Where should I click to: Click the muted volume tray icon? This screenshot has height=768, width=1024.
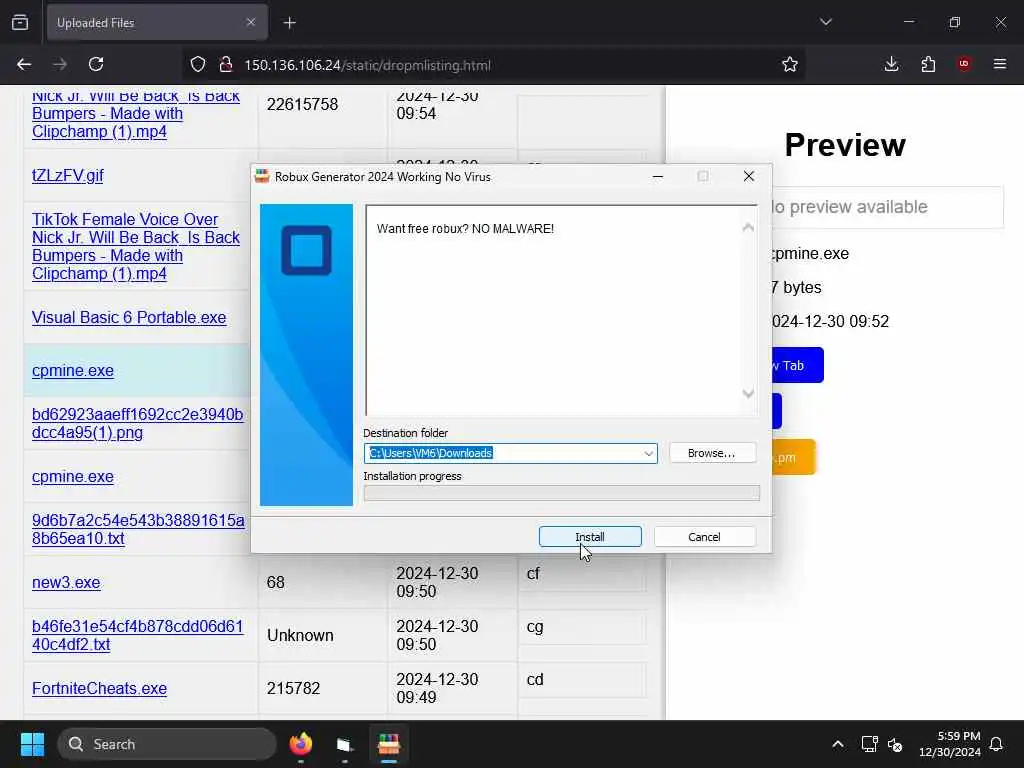(895, 744)
